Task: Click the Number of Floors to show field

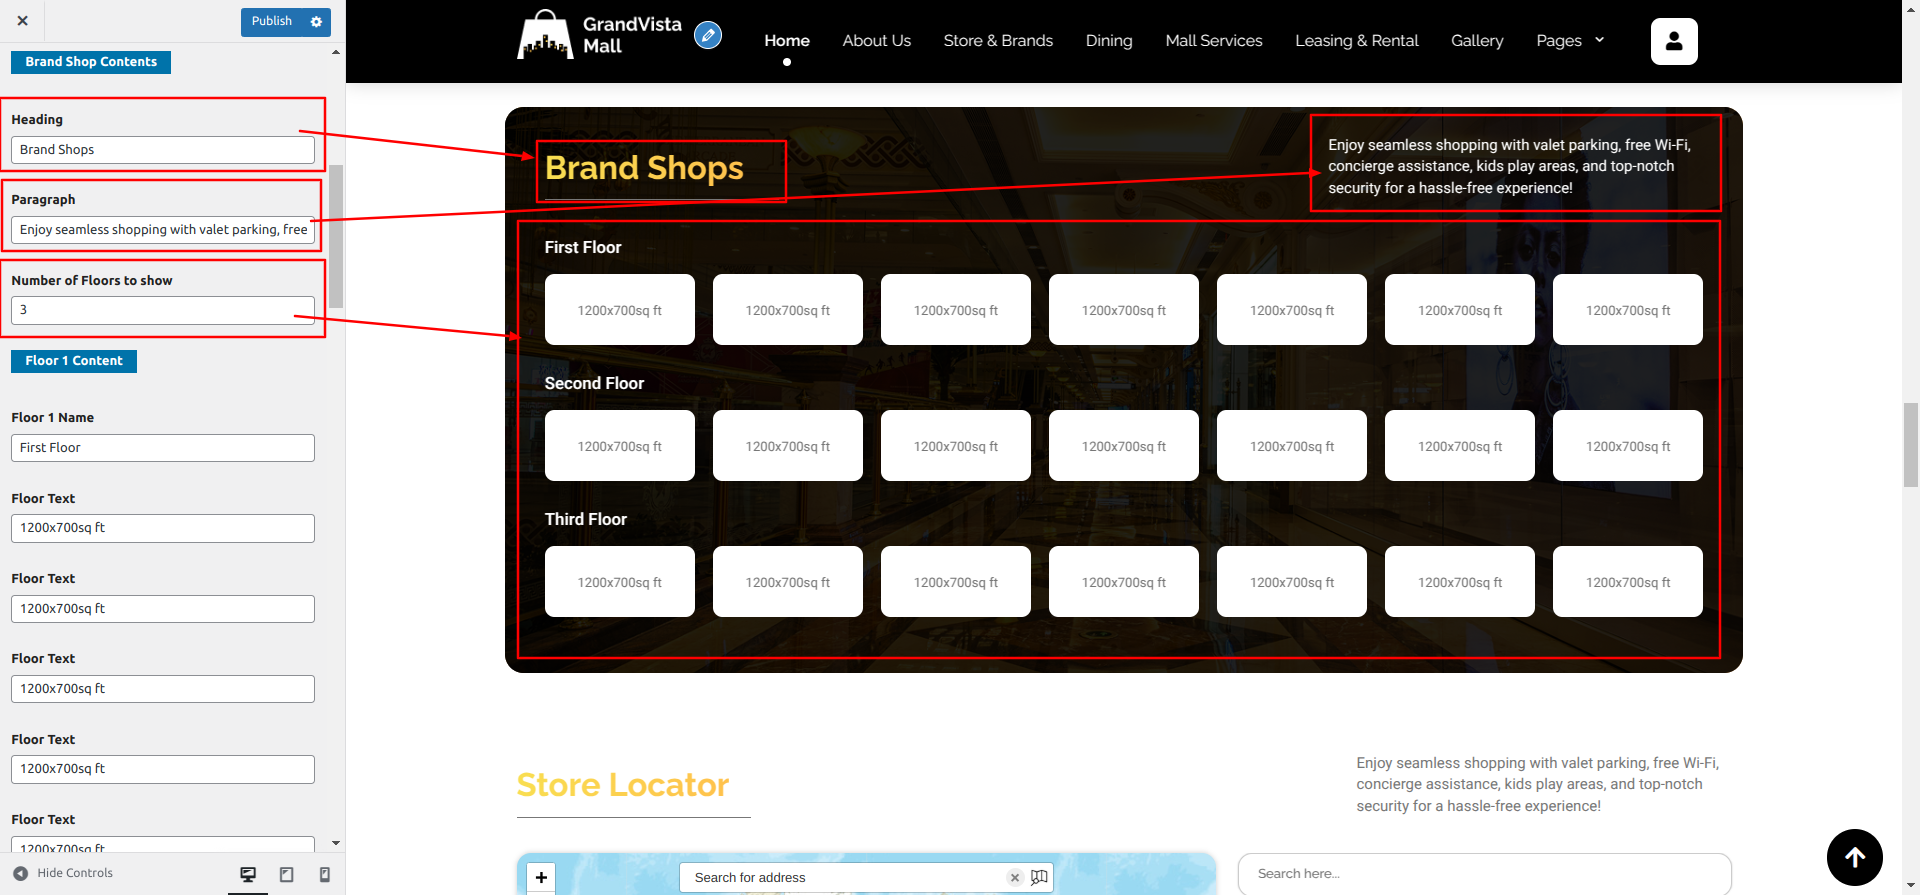Action: (x=162, y=310)
